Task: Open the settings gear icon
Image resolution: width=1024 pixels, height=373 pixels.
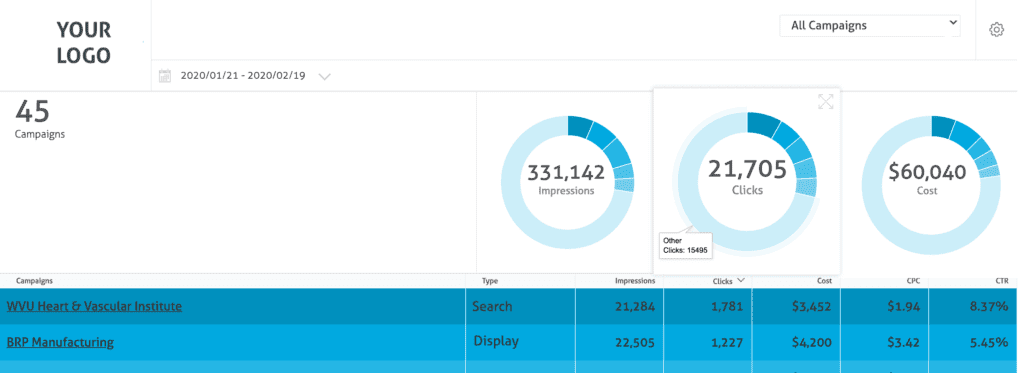Action: click(x=996, y=29)
